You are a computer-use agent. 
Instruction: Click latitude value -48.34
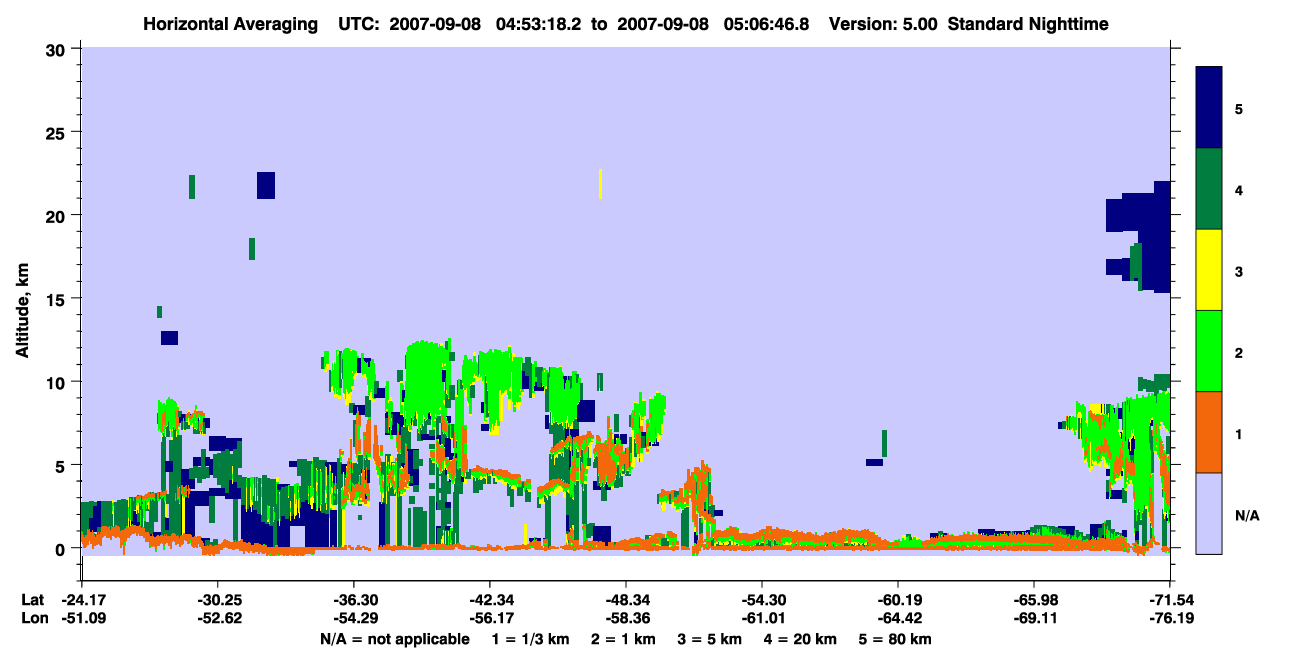click(625, 600)
